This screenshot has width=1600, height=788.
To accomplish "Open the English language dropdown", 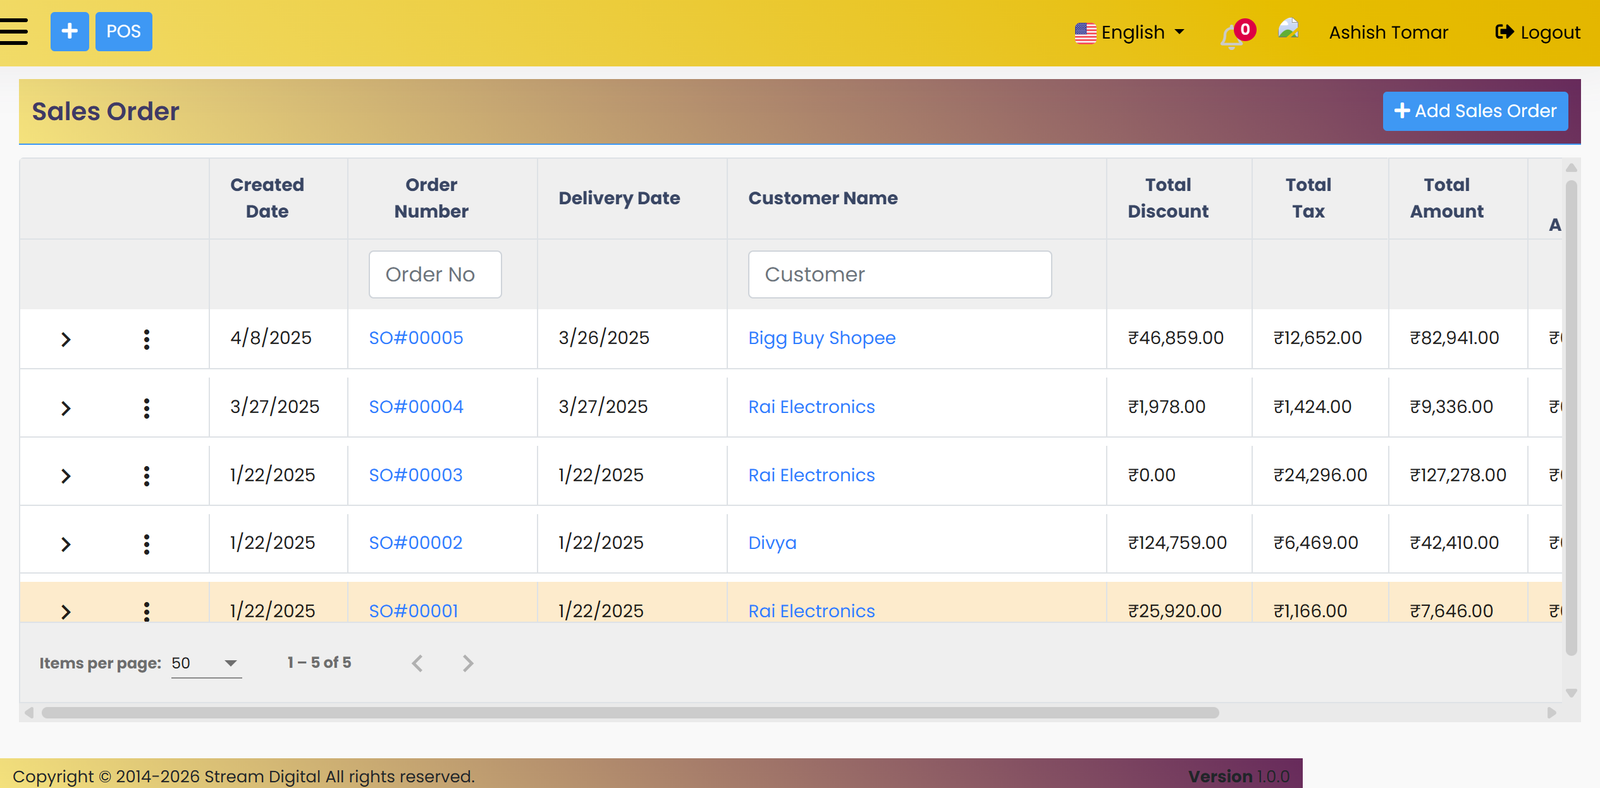I will click(x=1130, y=32).
